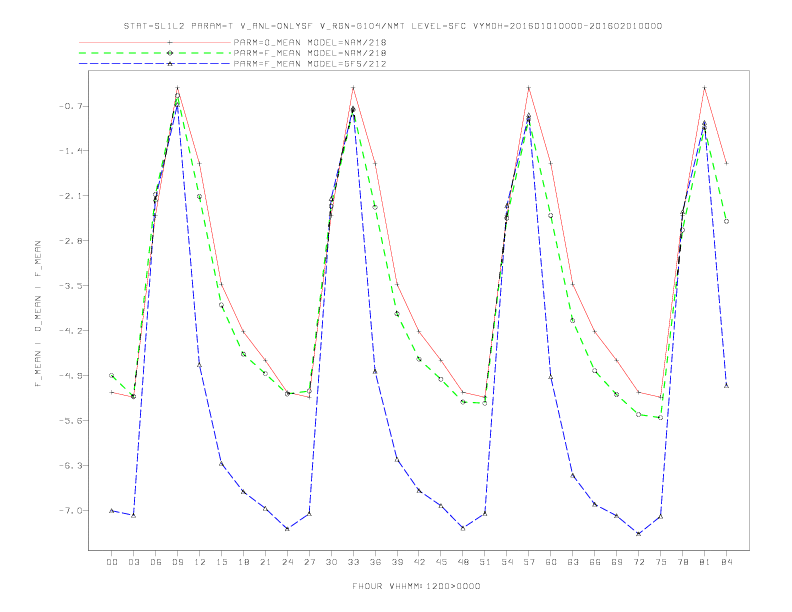Click the 06 forecast hour tick label
Viewport: 792px width, 612px height.
(x=156, y=562)
